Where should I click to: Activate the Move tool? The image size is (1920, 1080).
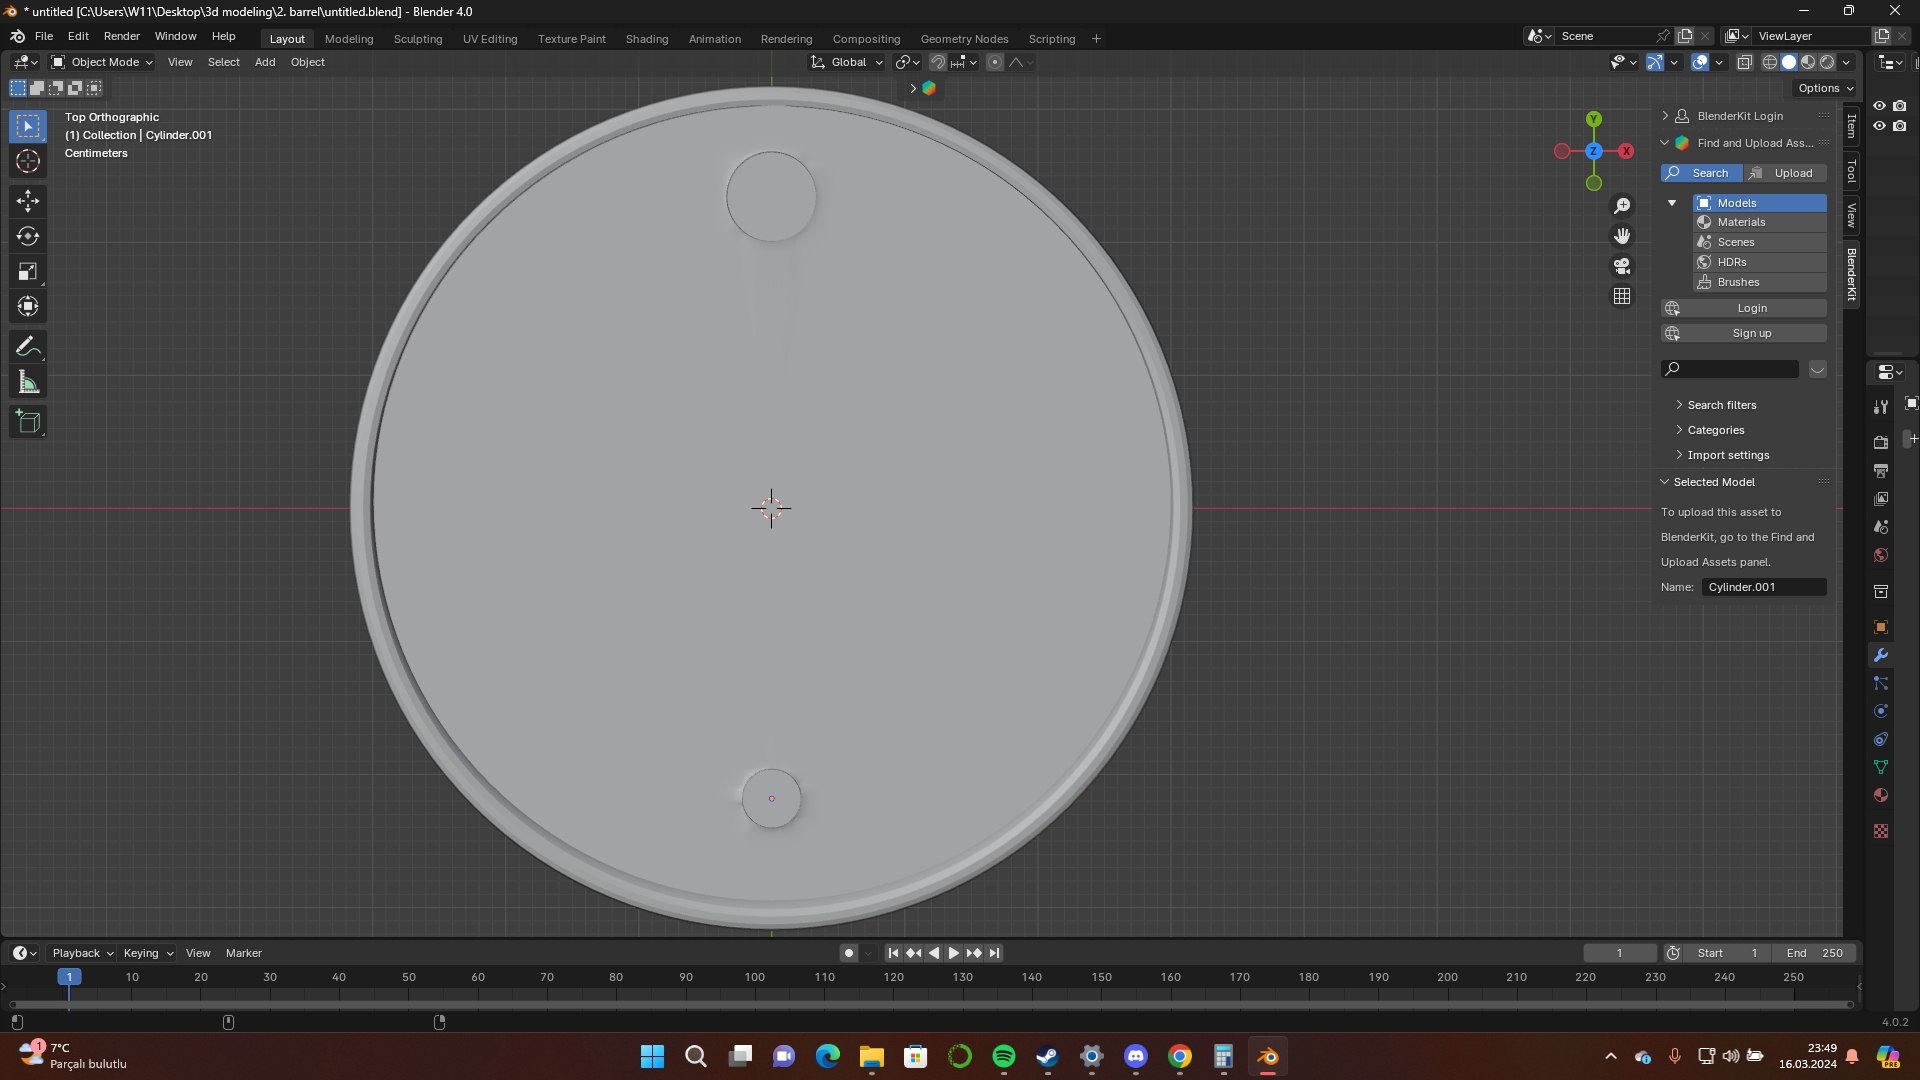pos(28,201)
